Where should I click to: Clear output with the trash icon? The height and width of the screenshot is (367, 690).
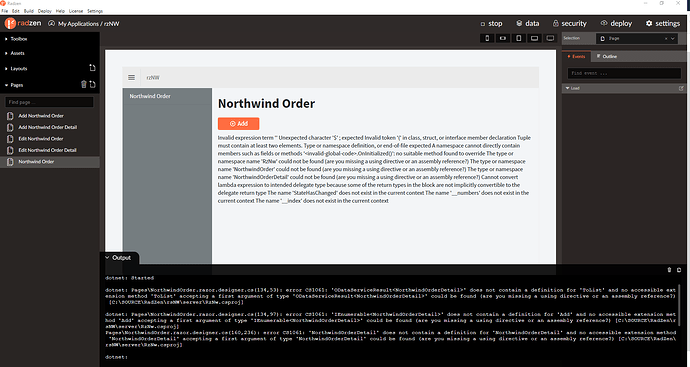(669, 270)
